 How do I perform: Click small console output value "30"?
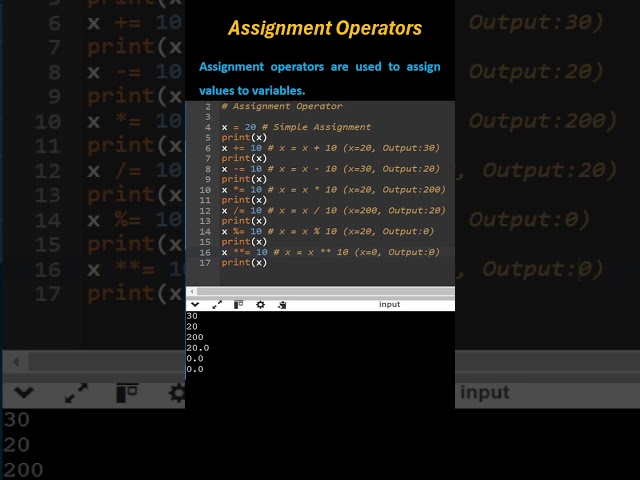pos(192,316)
